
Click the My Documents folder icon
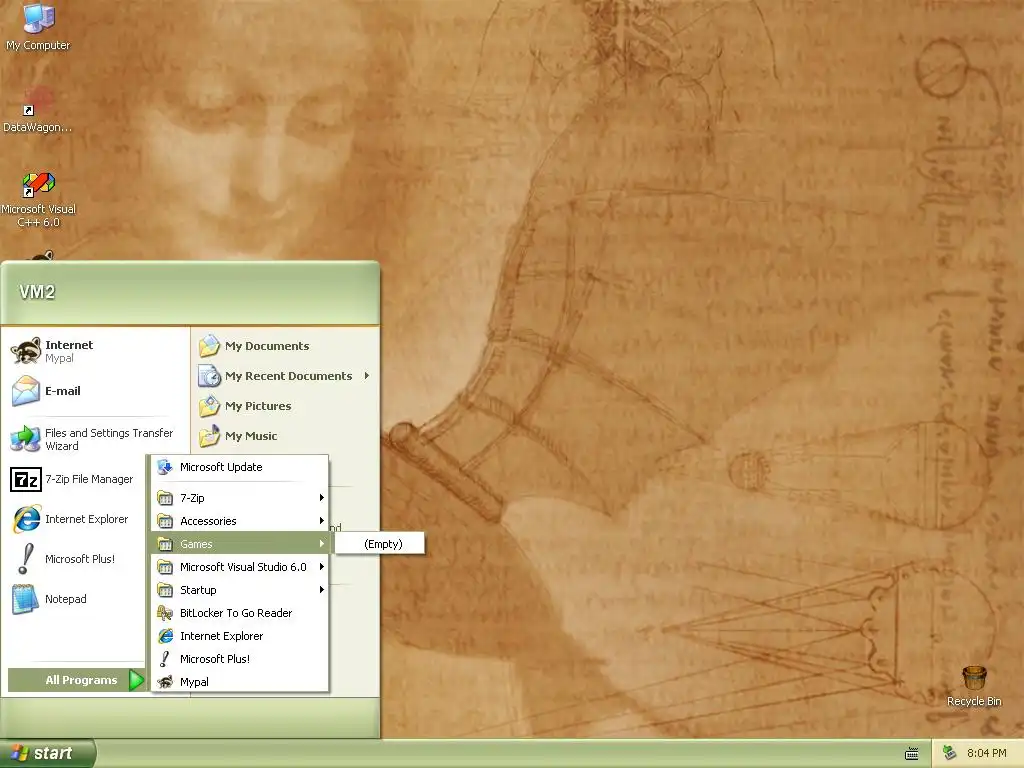tap(210, 345)
